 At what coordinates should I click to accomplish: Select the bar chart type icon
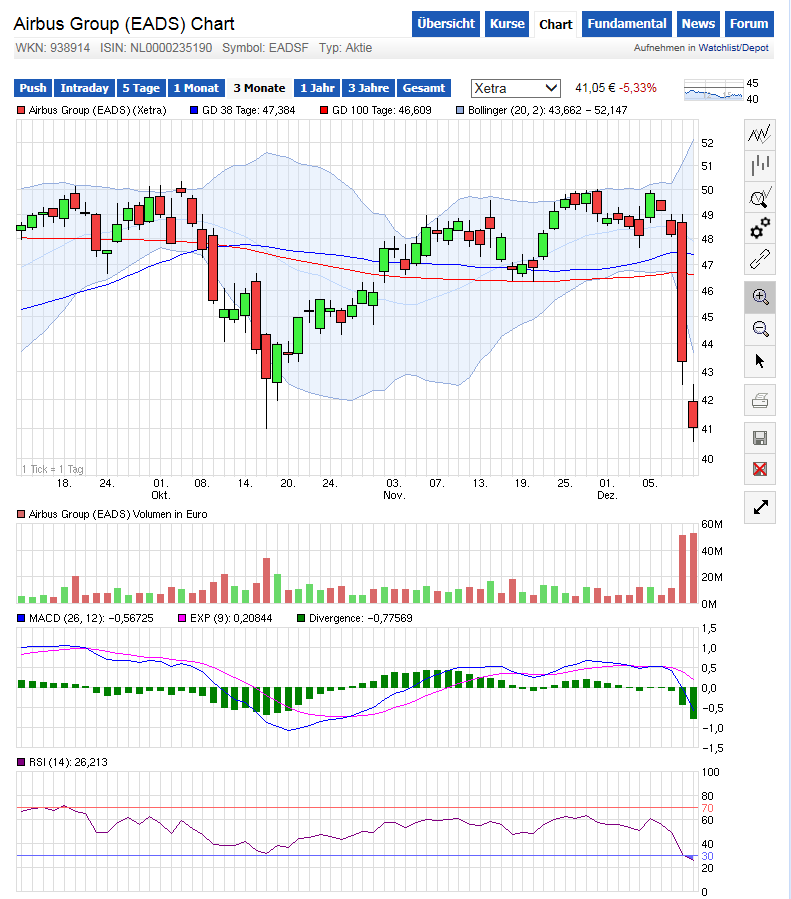[759, 166]
